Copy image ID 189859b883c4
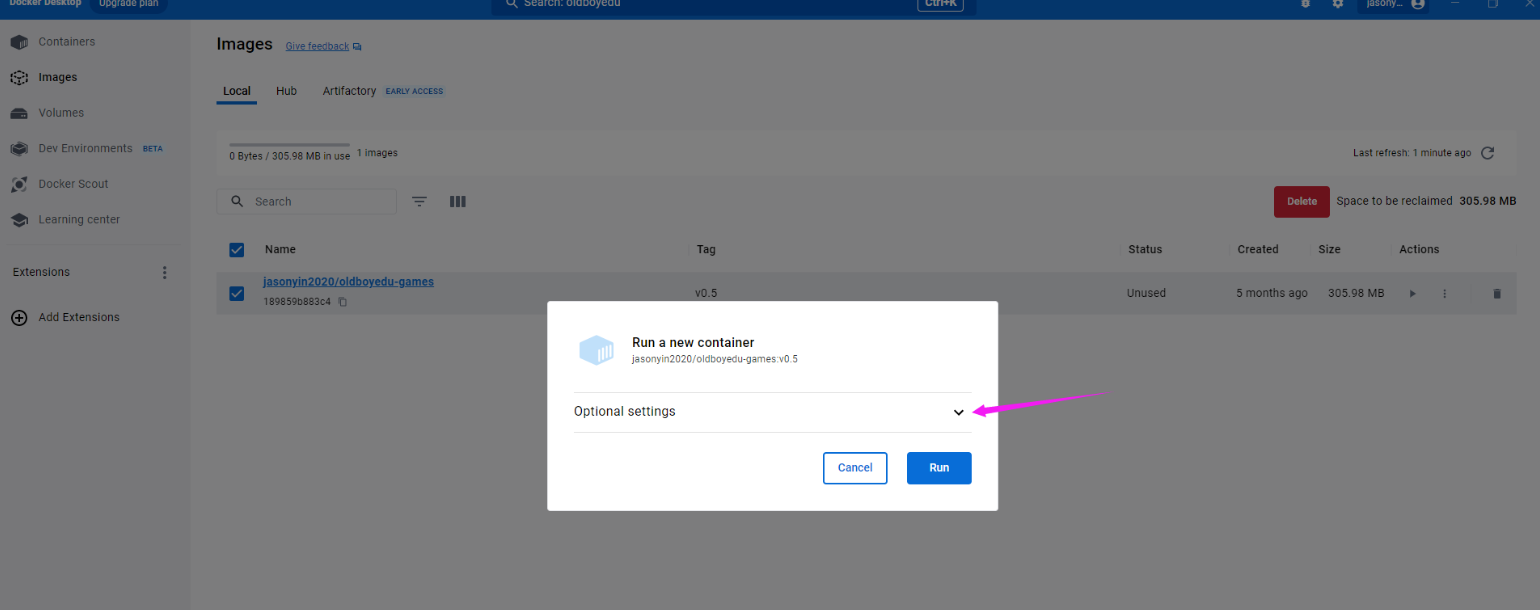This screenshot has height=610, width=1540. 343,302
